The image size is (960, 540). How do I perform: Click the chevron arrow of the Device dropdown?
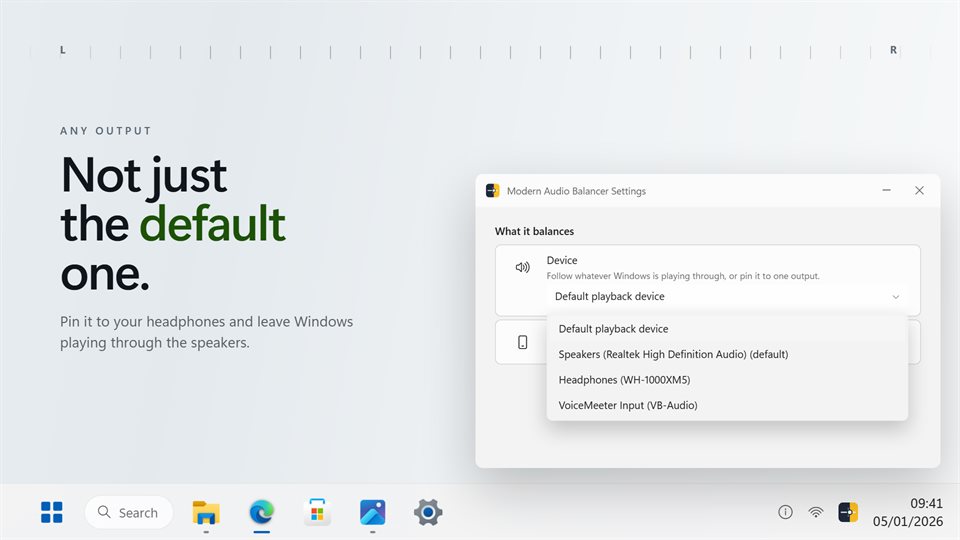(x=895, y=297)
